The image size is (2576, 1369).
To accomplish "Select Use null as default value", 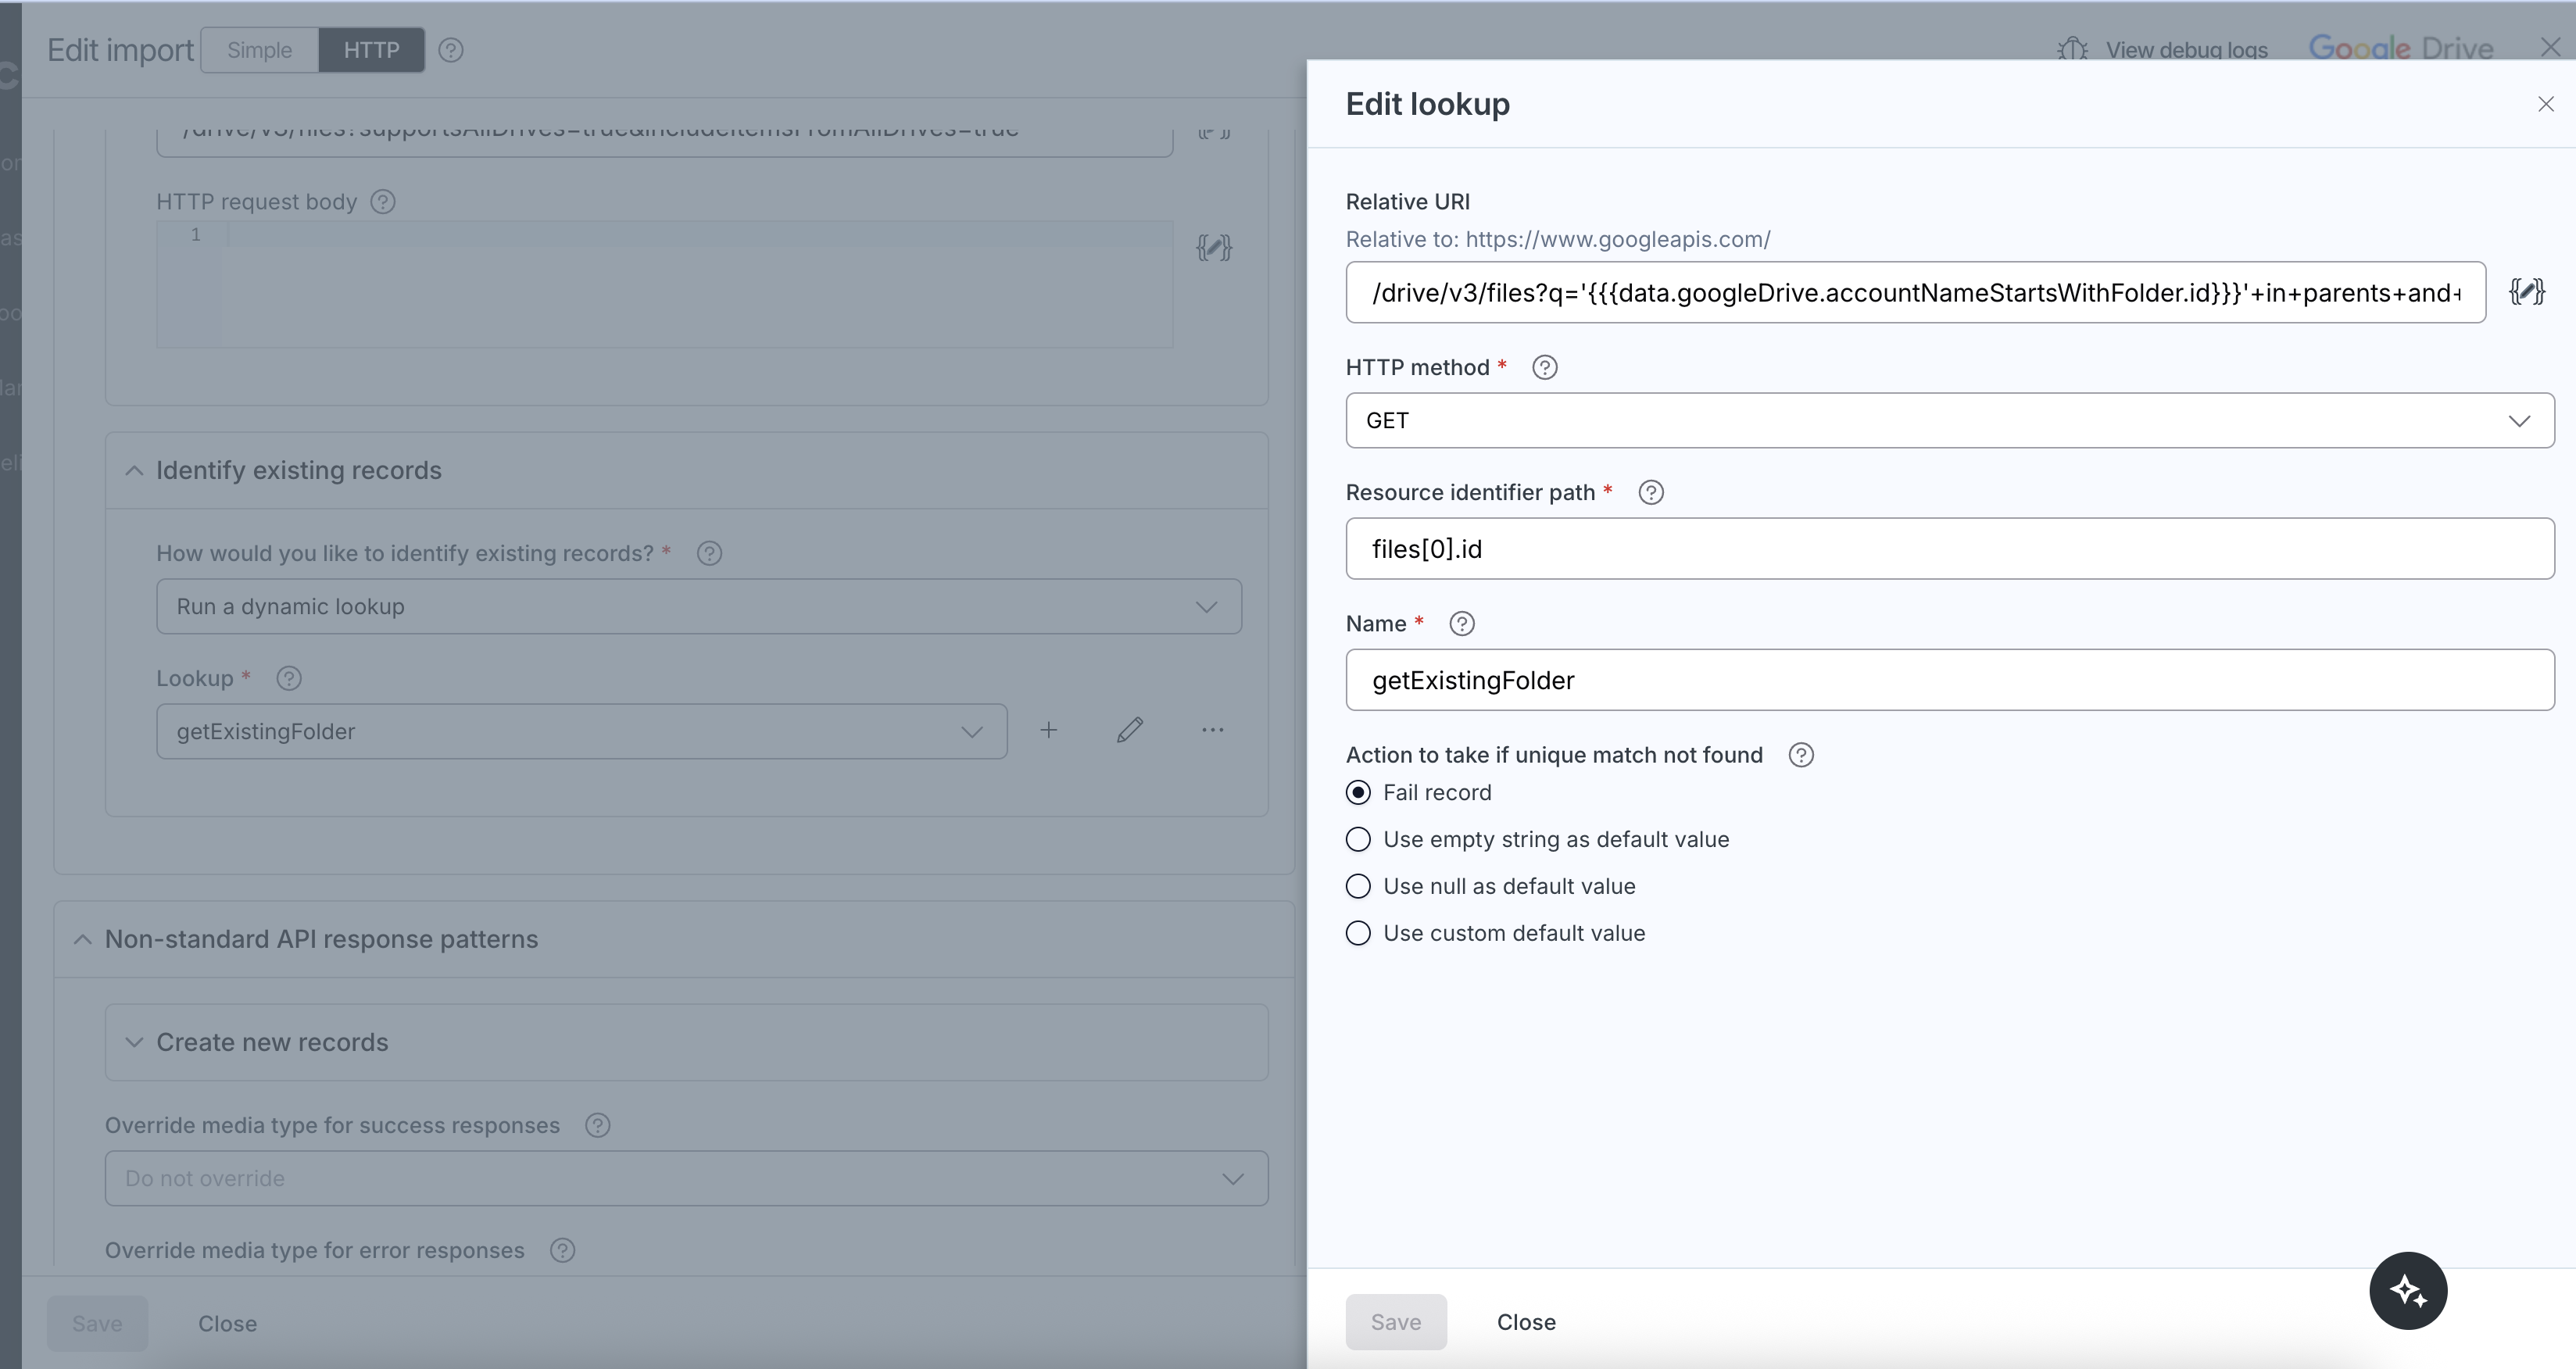I will (x=1358, y=887).
